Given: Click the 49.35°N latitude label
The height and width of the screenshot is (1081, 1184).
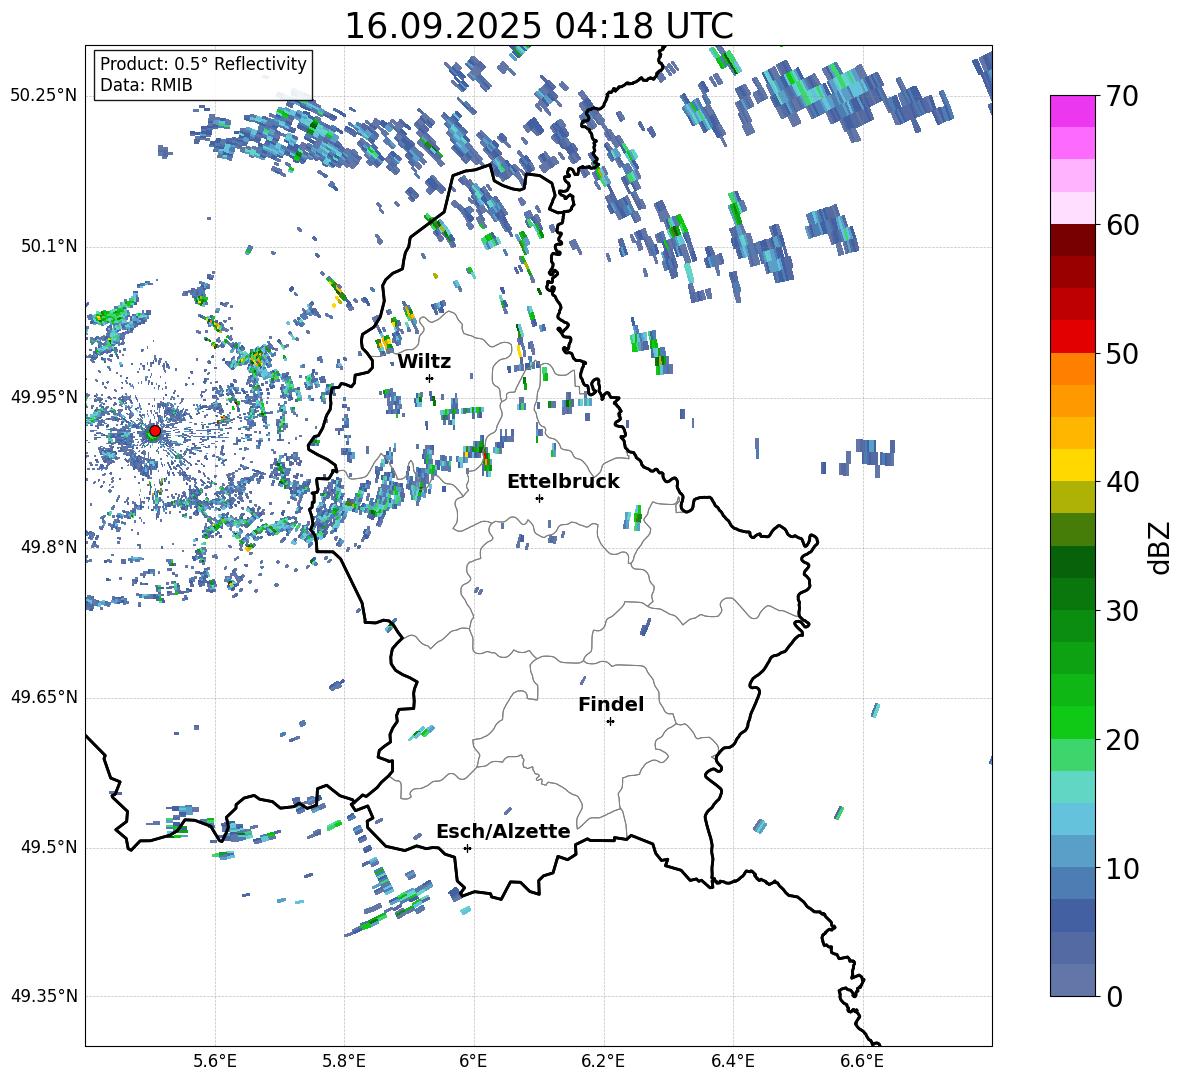Looking at the screenshot, I should click(43, 996).
